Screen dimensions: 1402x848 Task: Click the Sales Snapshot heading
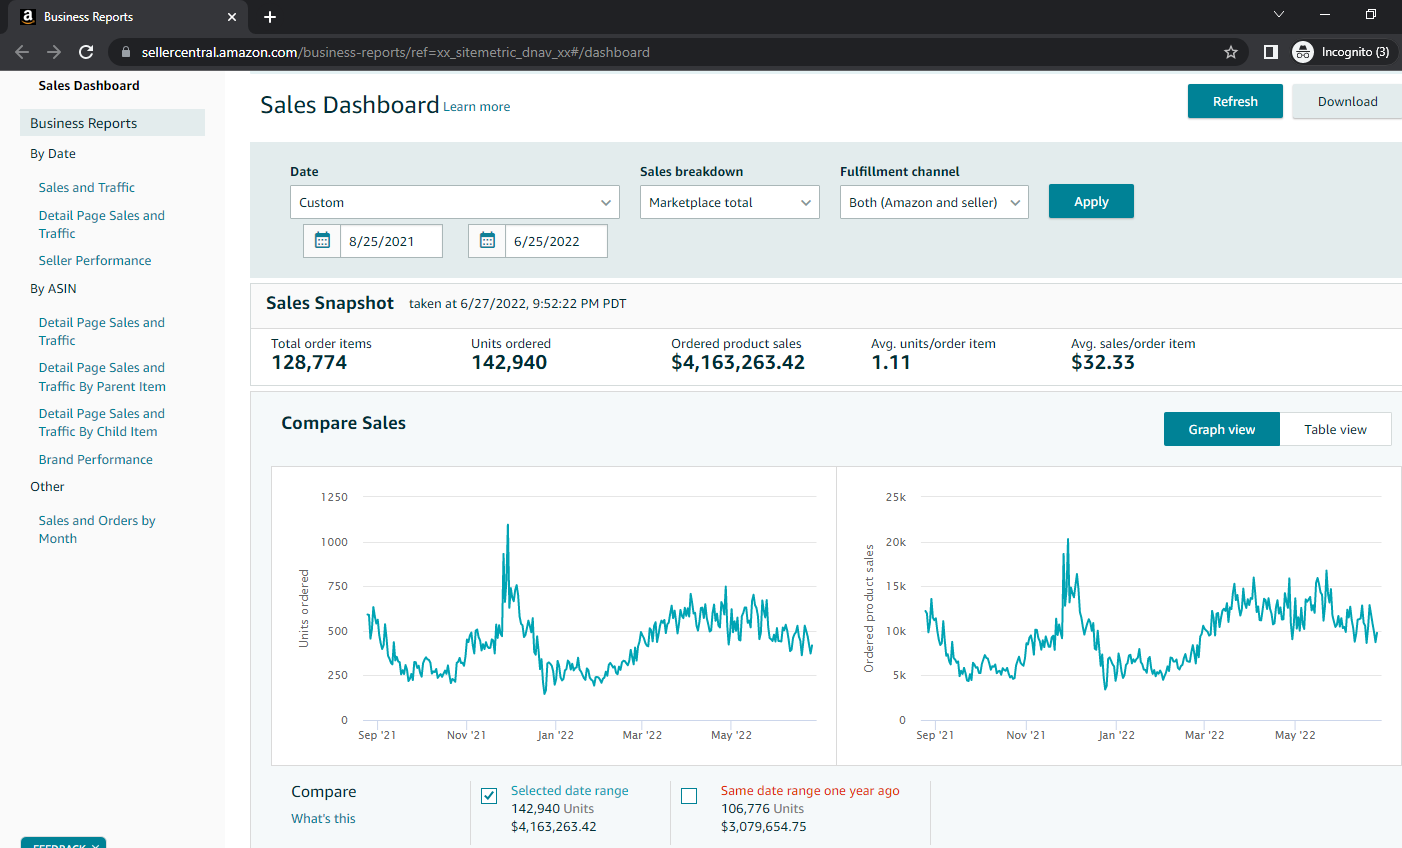click(330, 303)
